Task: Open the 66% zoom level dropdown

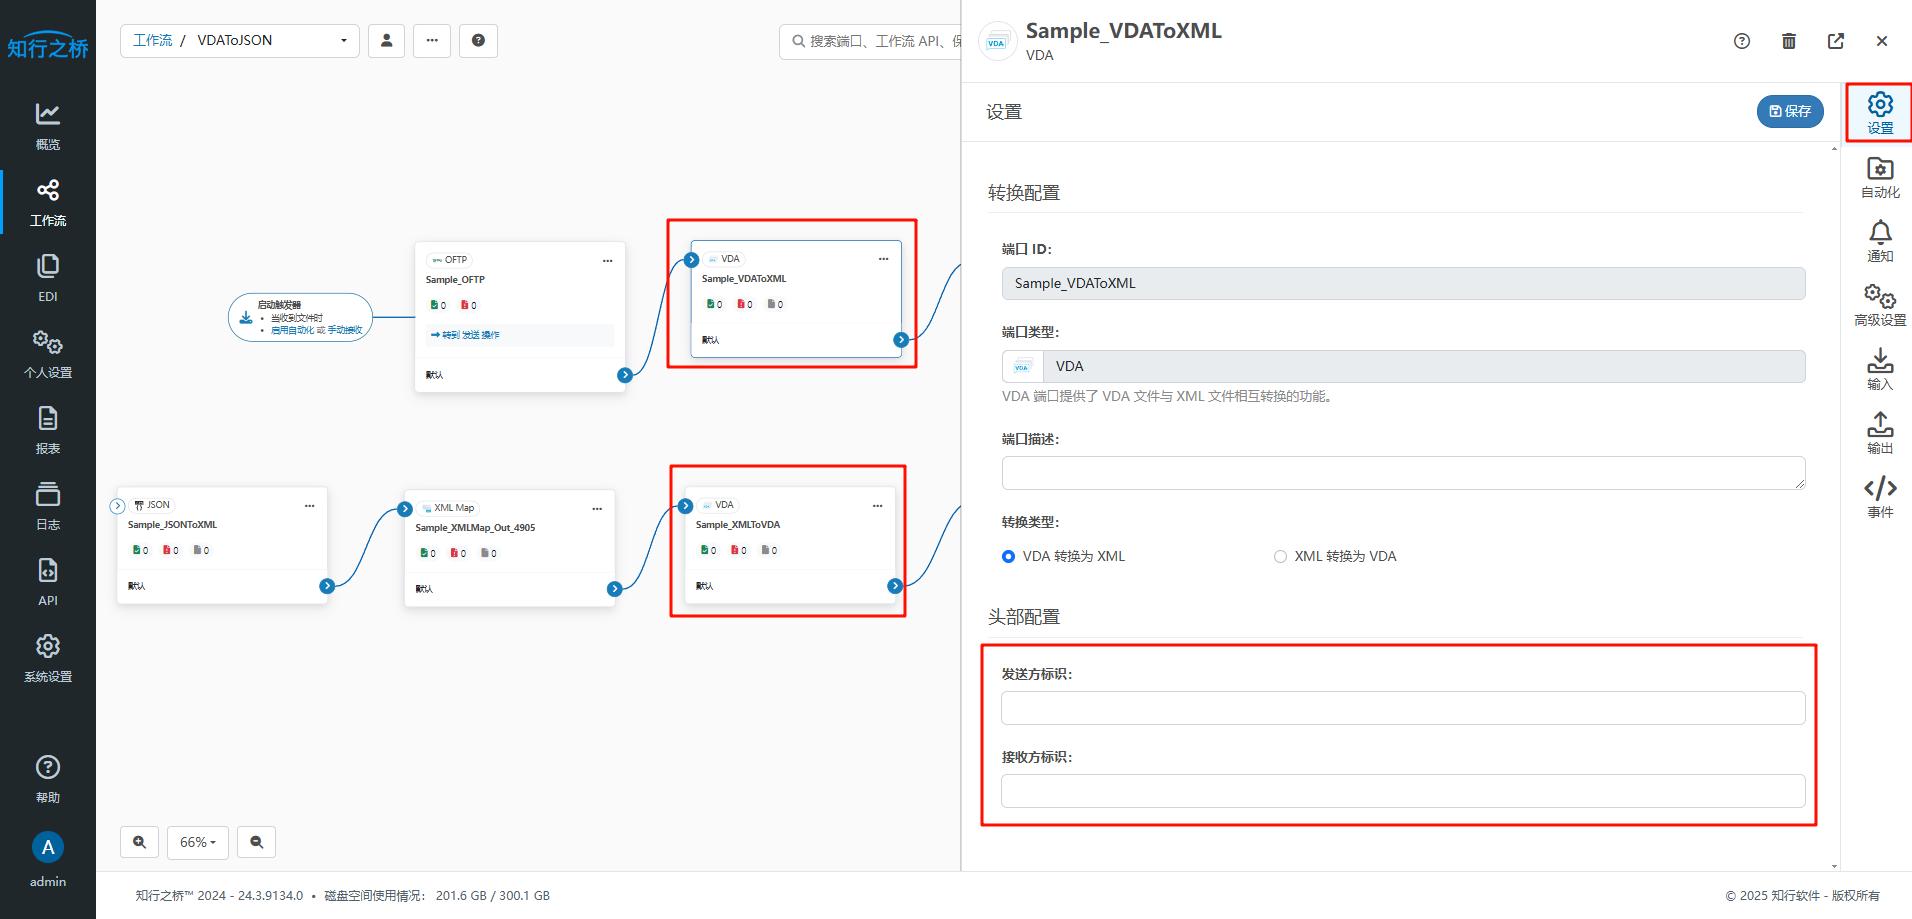Action: pyautogui.click(x=198, y=842)
